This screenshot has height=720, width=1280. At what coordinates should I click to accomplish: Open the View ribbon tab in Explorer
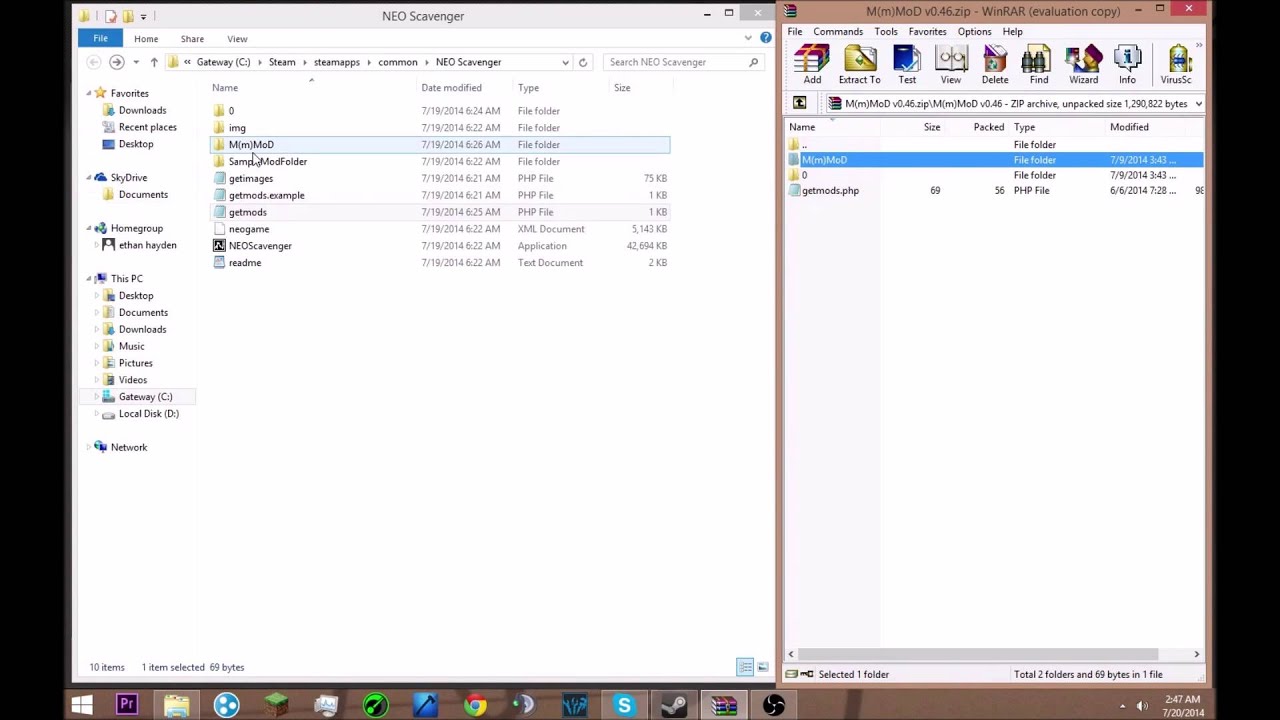tap(237, 39)
